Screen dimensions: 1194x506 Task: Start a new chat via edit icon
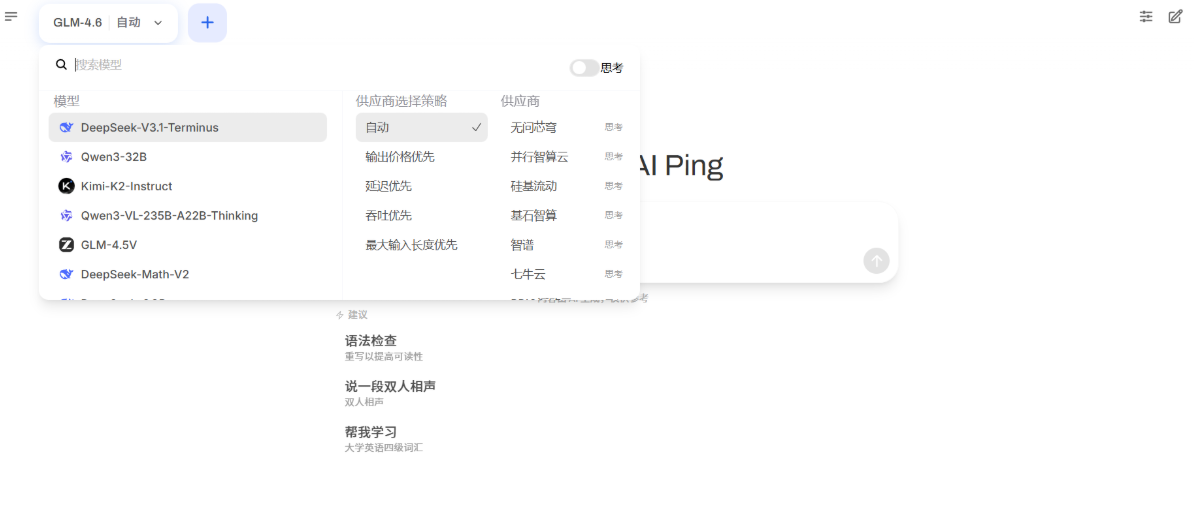pos(1176,16)
